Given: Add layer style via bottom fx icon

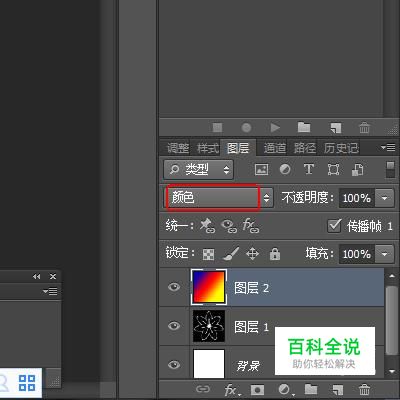Looking at the screenshot, I should pos(232,389).
